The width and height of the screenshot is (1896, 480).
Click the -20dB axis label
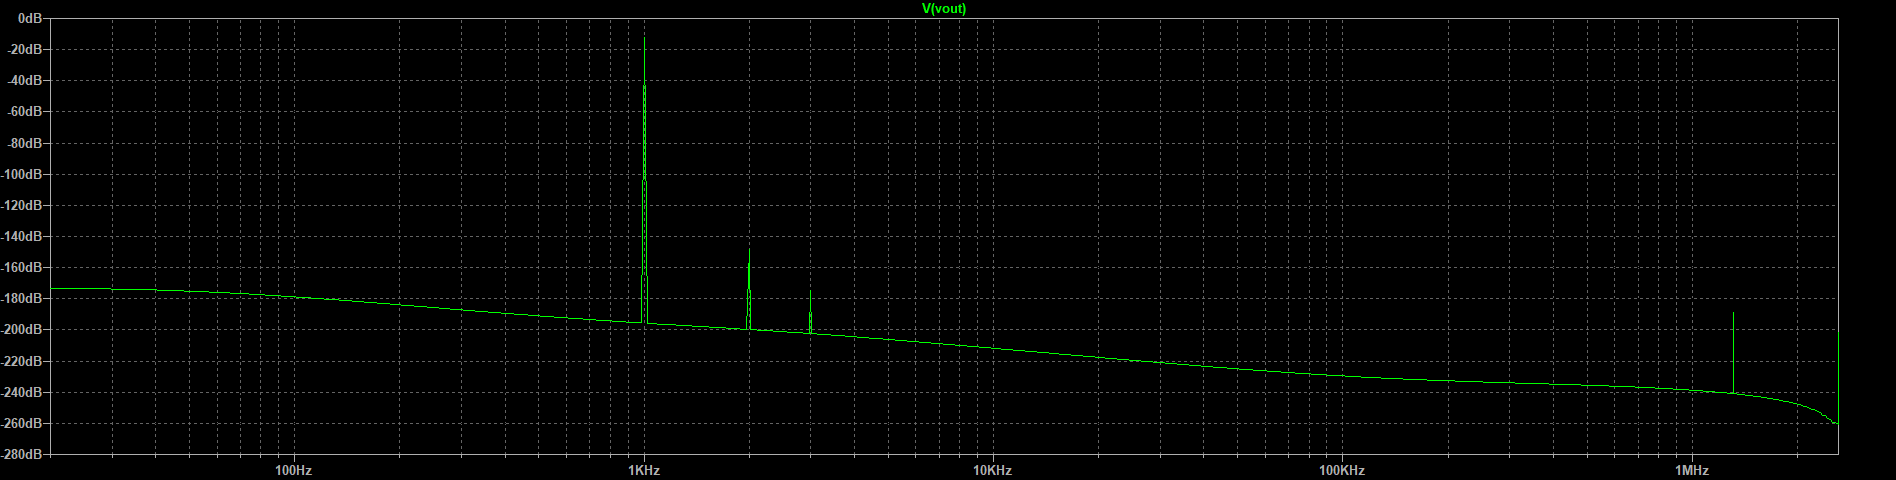(x=27, y=49)
